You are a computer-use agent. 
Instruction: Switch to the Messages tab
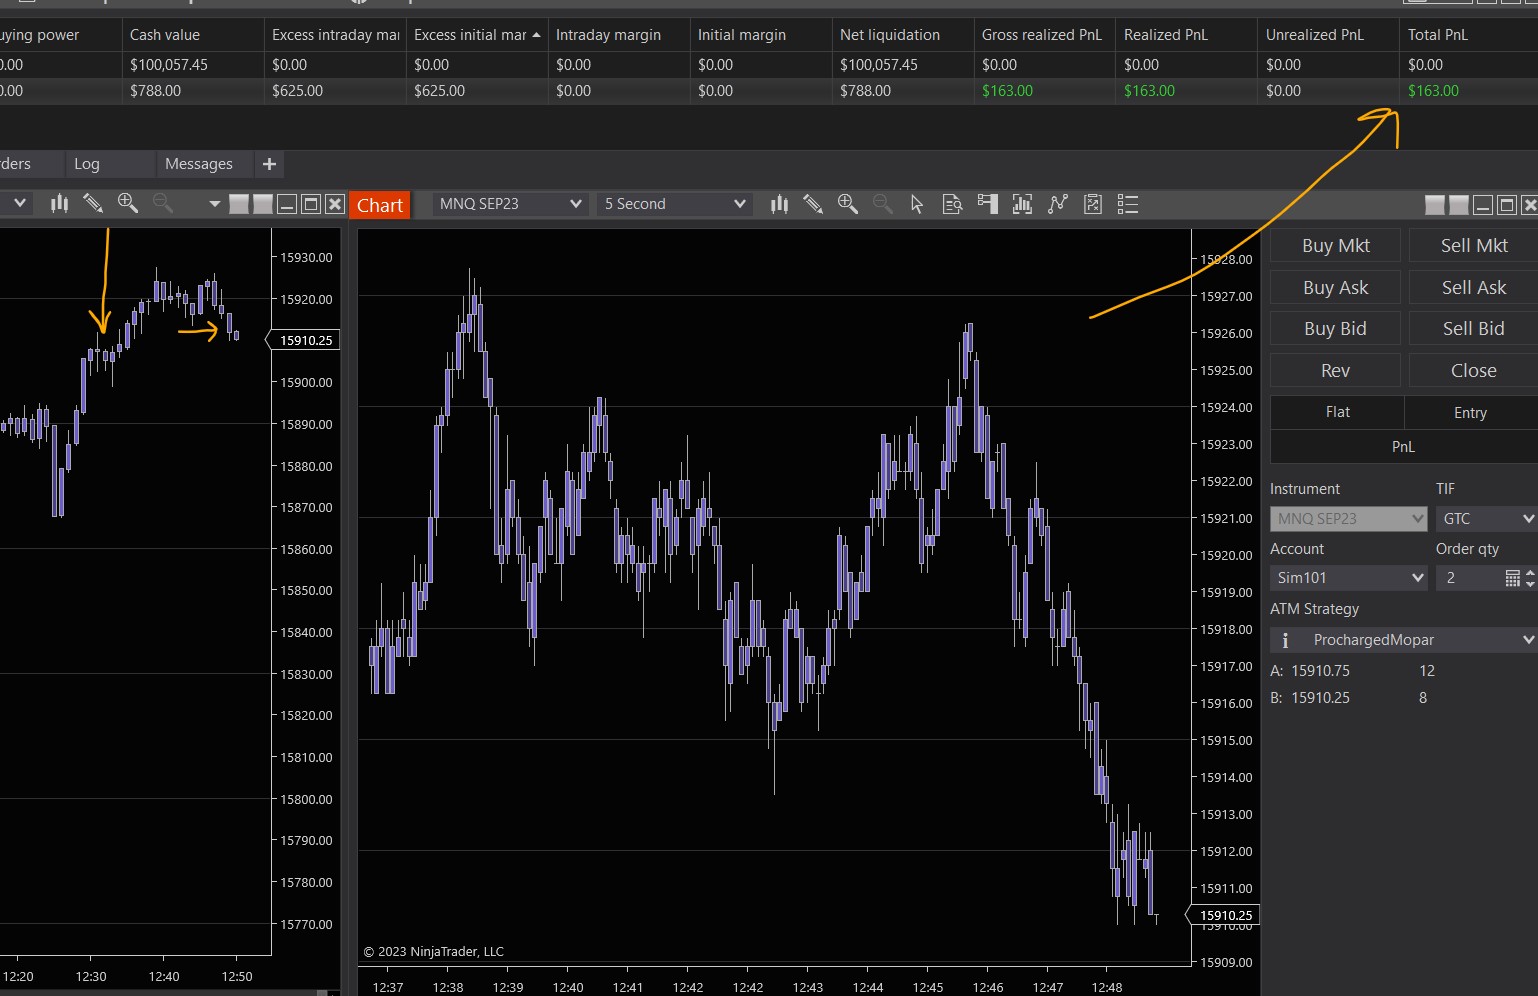198,164
